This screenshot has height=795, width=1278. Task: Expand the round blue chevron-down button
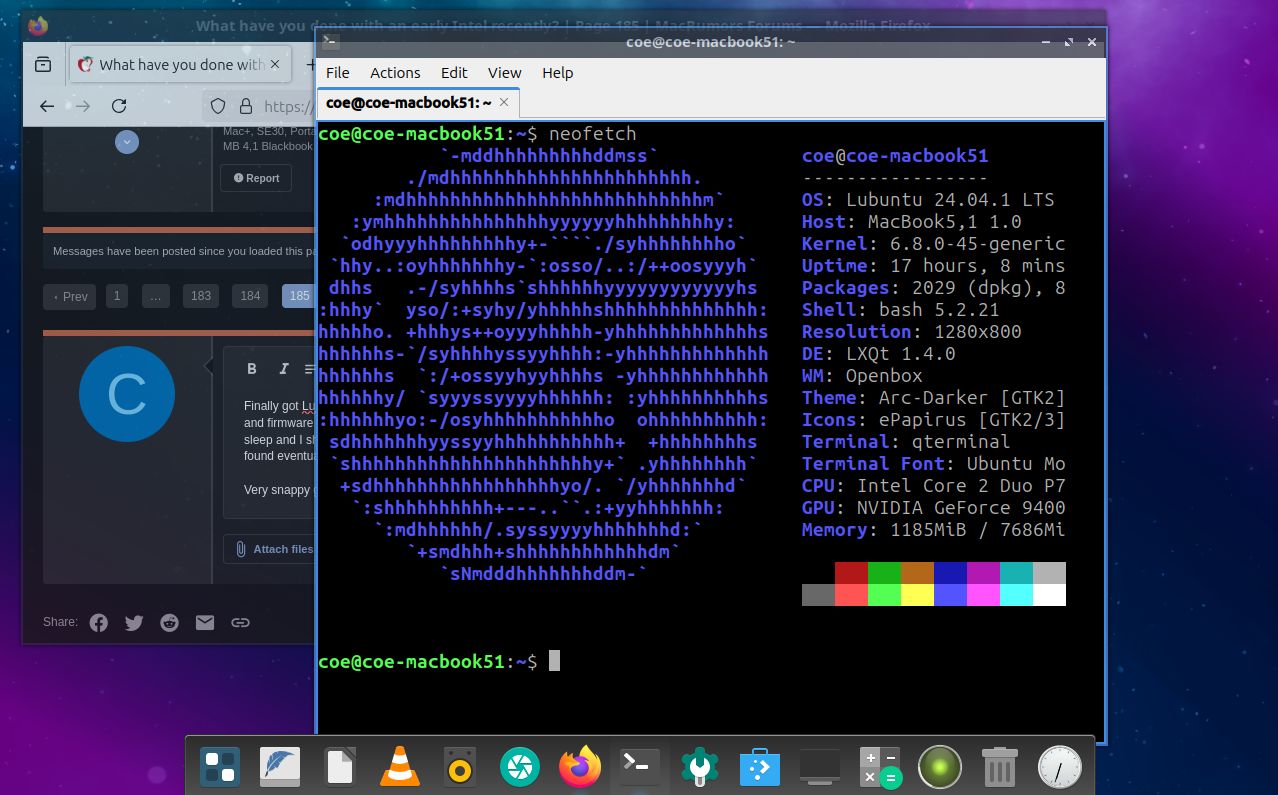[126, 142]
